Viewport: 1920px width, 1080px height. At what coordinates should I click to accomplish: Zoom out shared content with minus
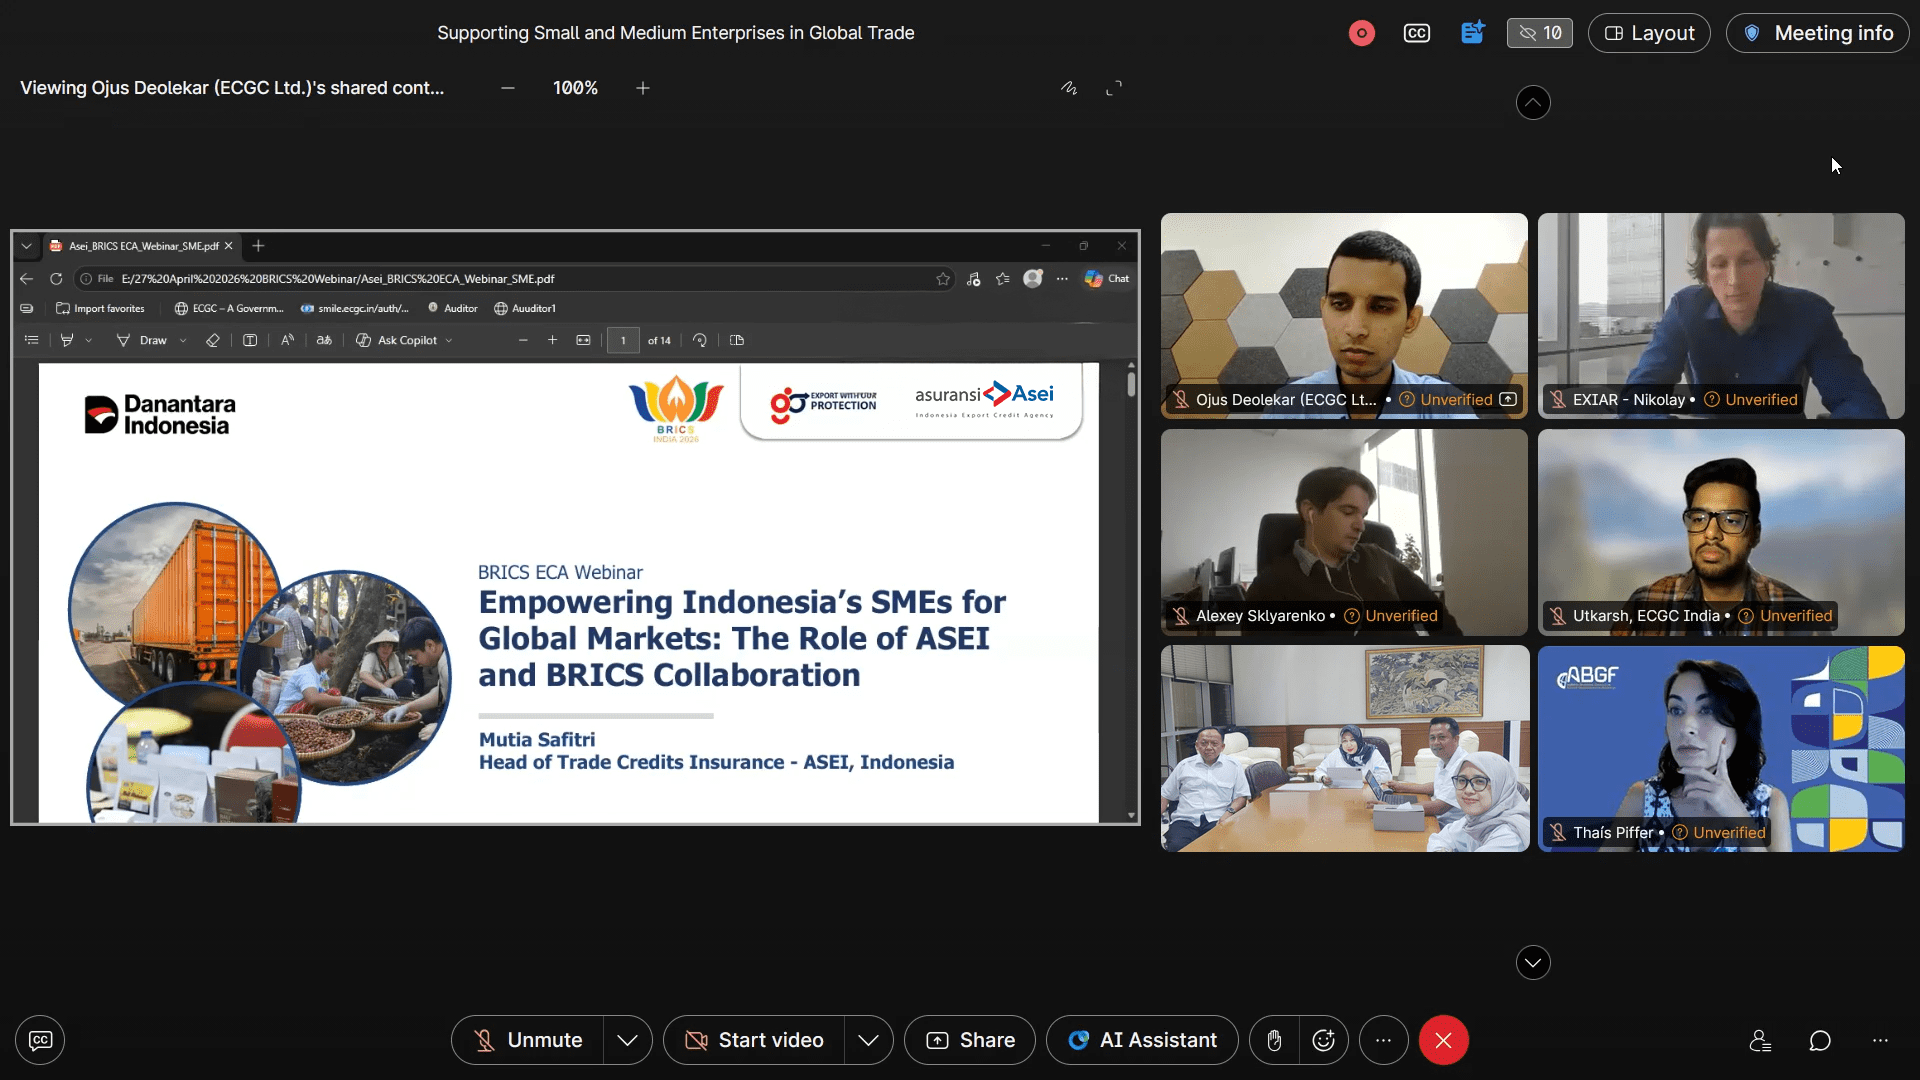pyautogui.click(x=508, y=88)
